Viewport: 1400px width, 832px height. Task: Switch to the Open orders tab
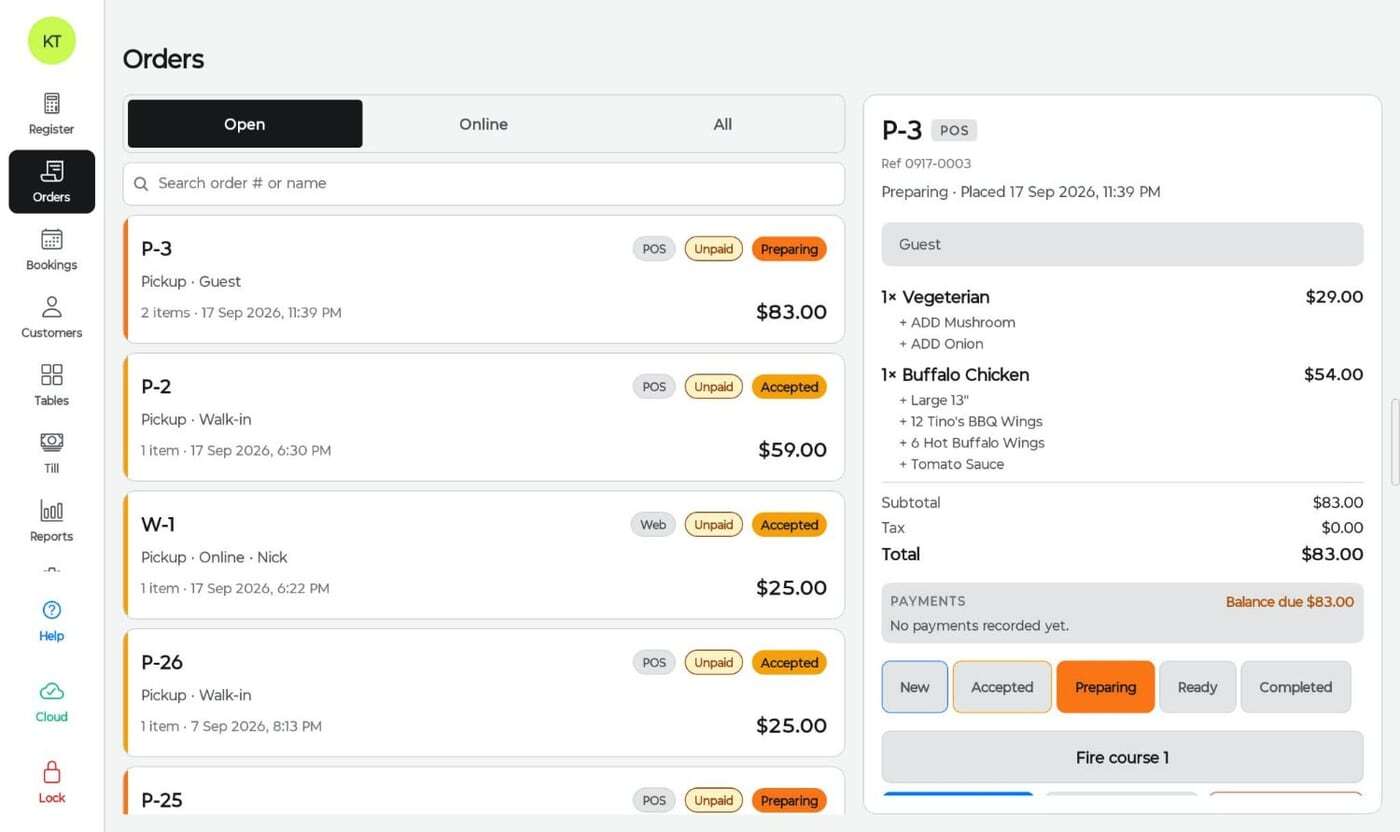tap(245, 124)
